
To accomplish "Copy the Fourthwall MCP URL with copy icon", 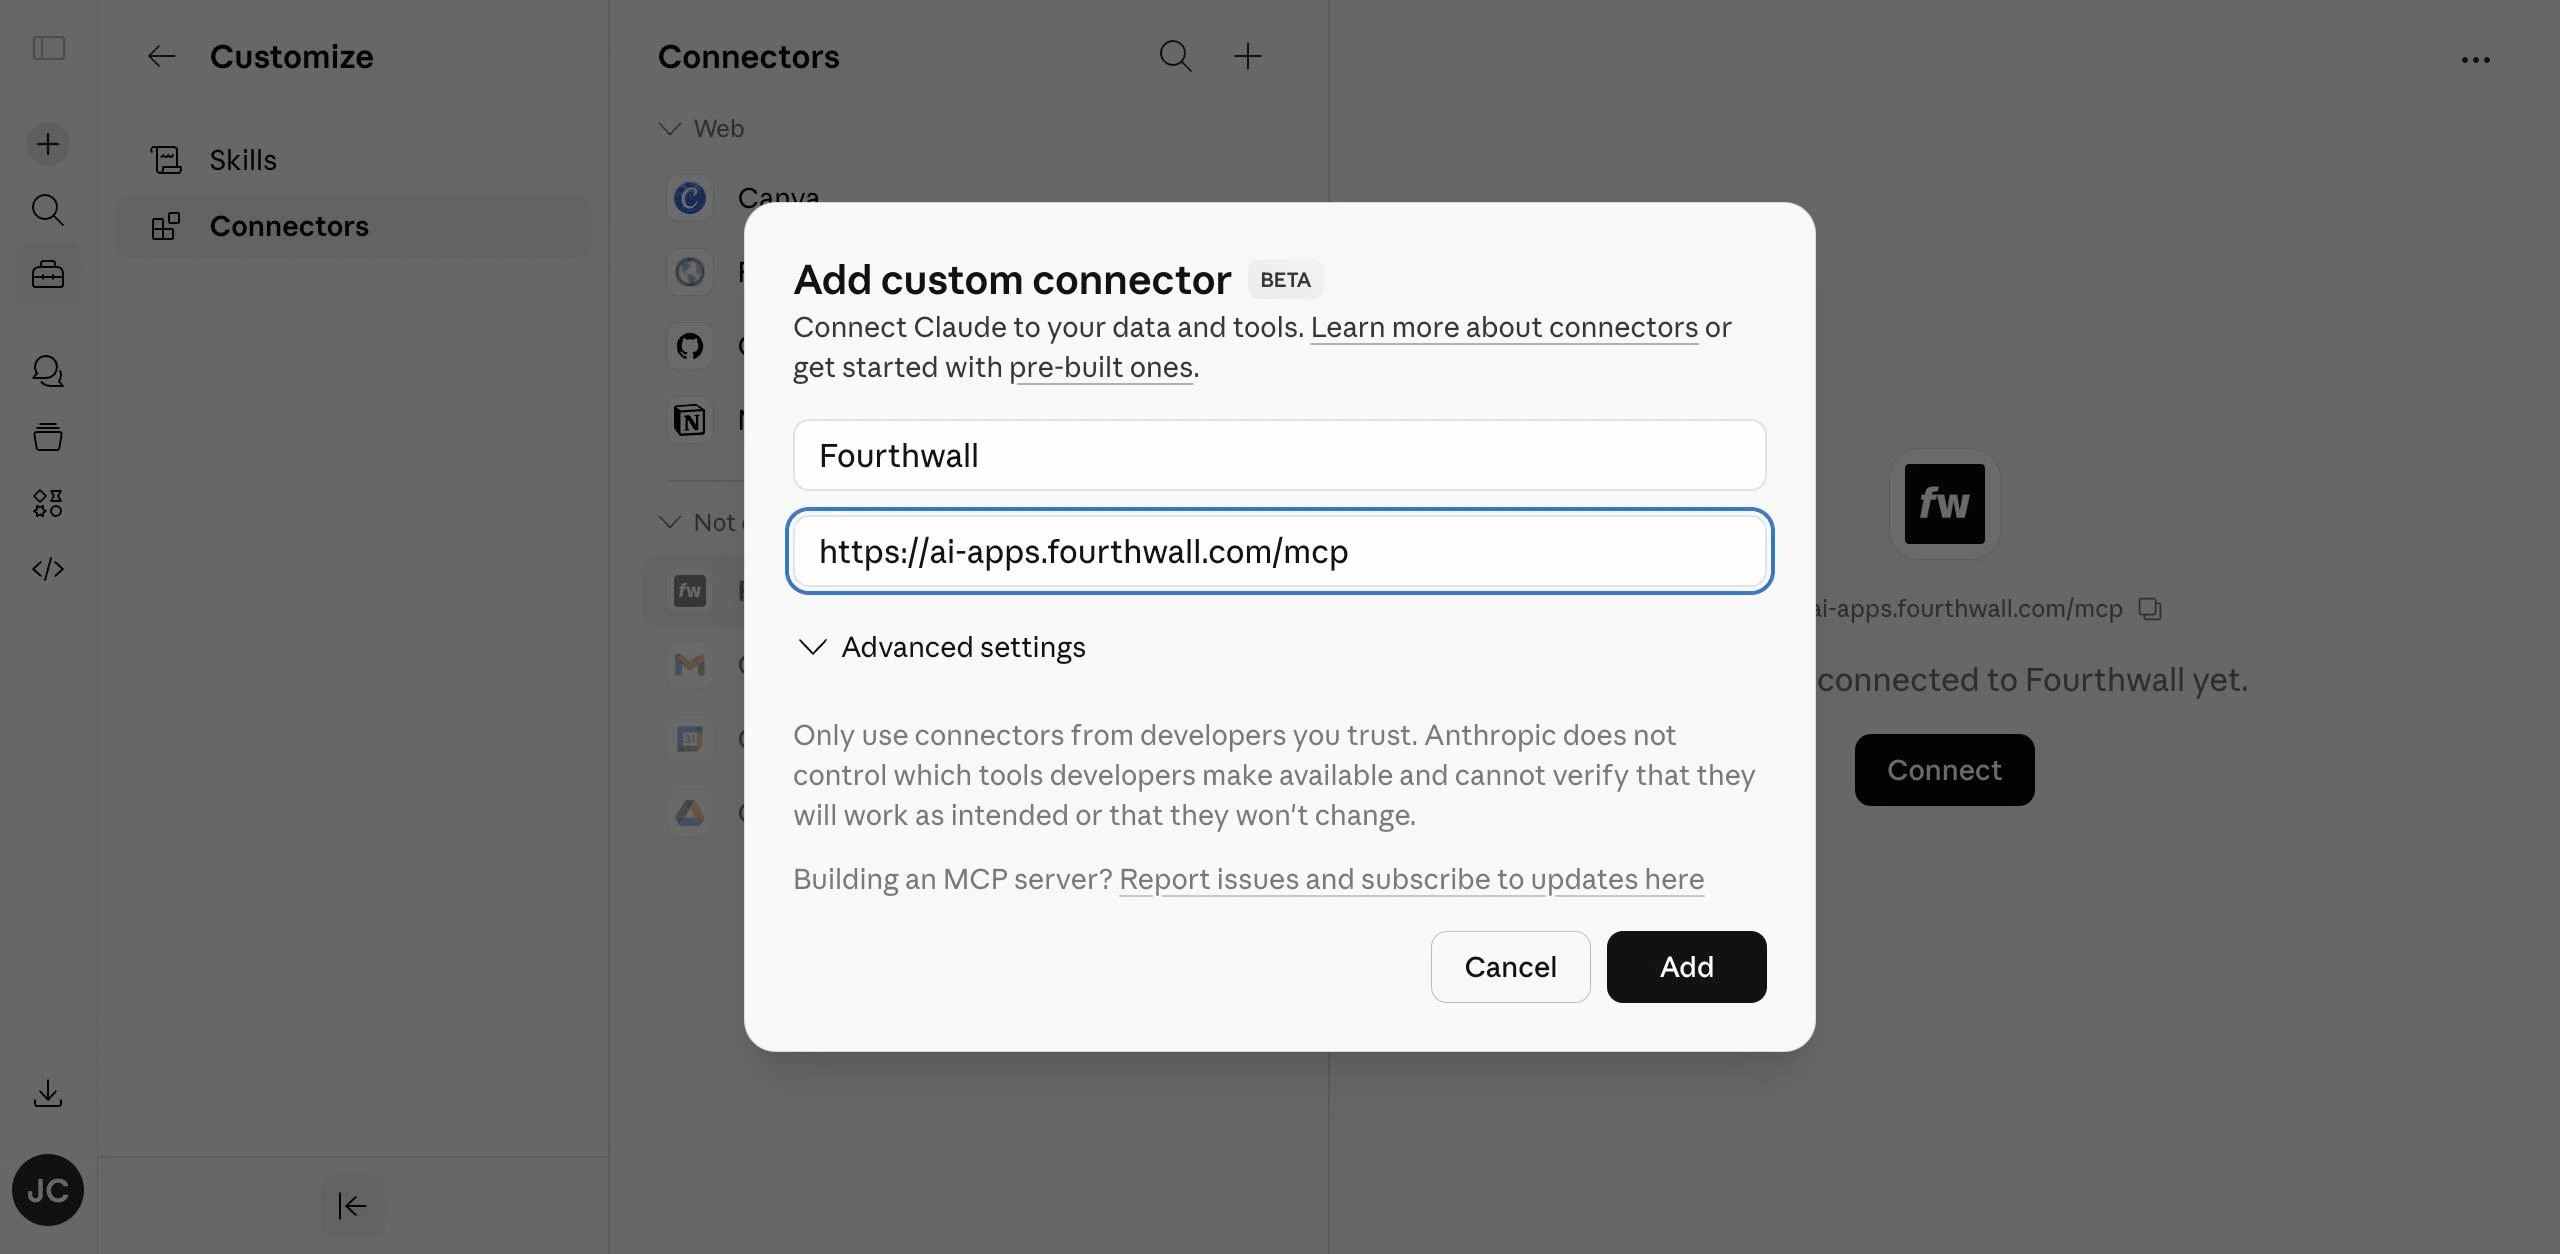I will click(2149, 609).
